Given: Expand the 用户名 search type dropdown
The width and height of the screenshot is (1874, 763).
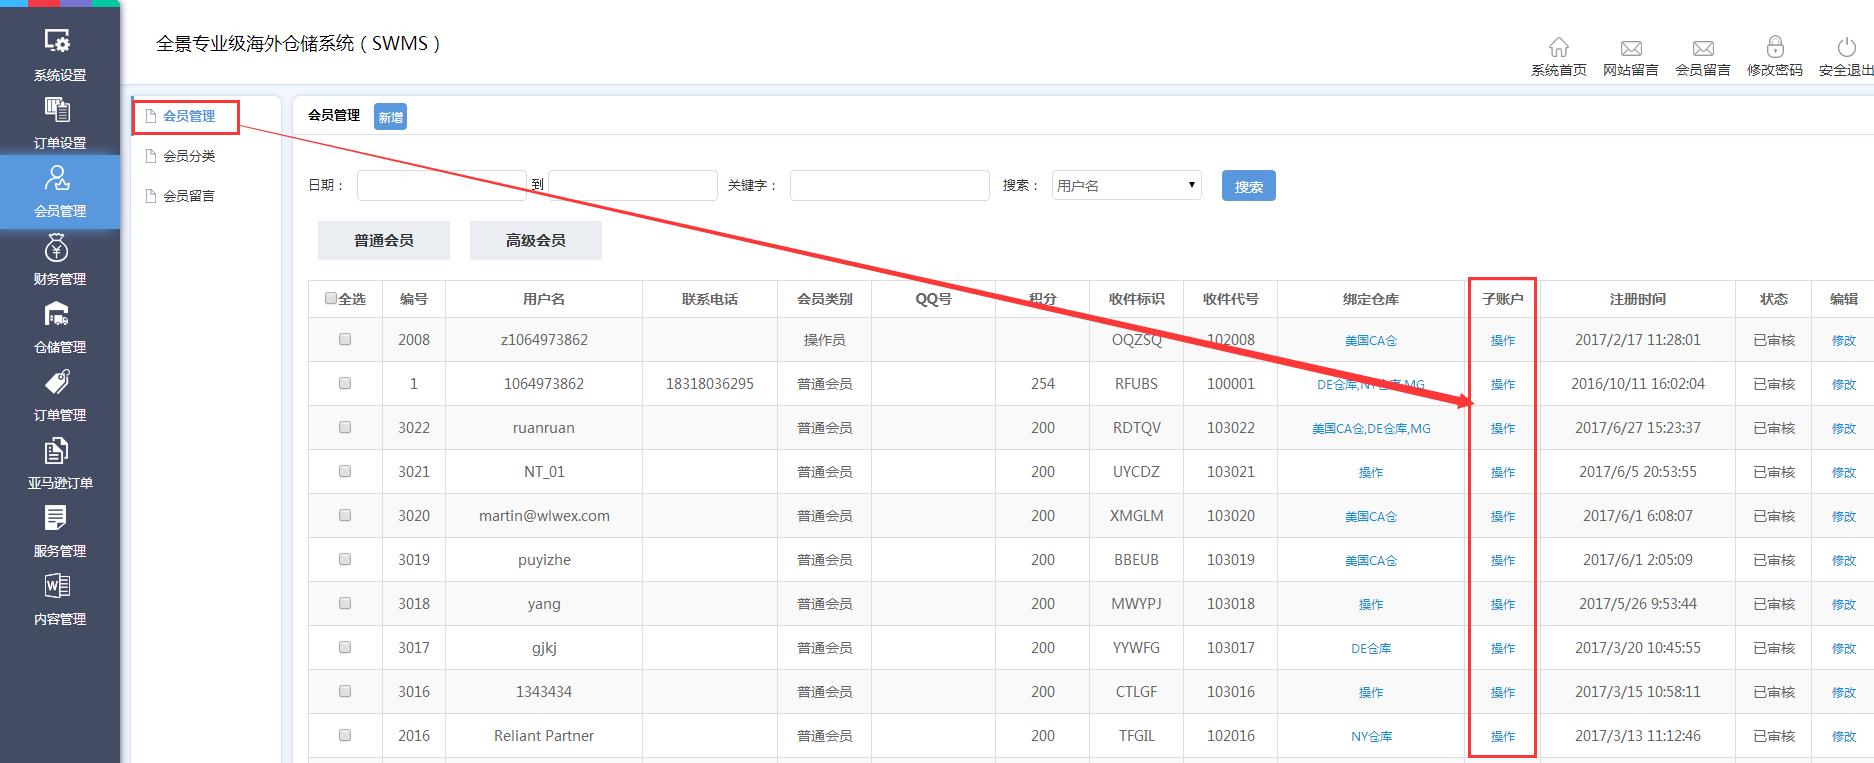Looking at the screenshot, I should [x=1126, y=185].
